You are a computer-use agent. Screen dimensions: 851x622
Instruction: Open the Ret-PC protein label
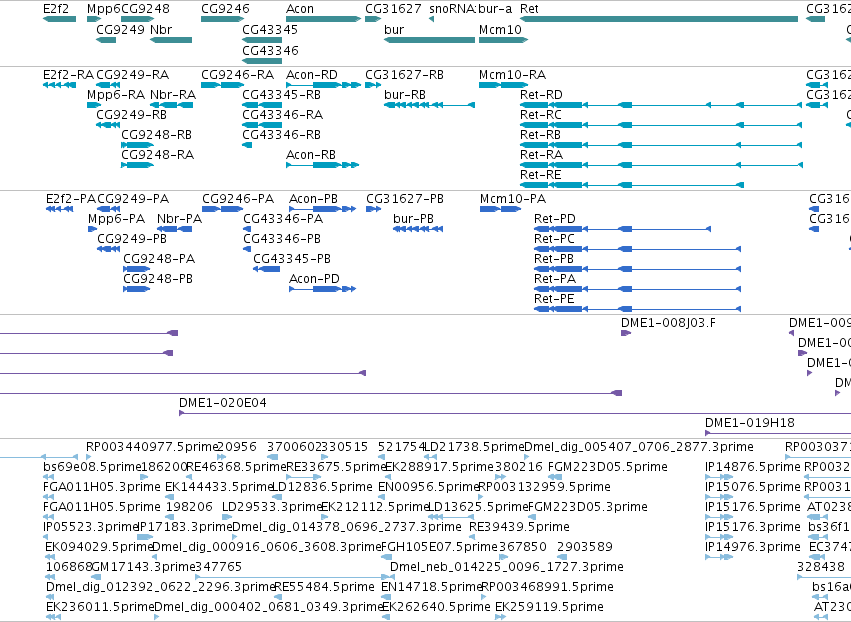[x=554, y=239]
